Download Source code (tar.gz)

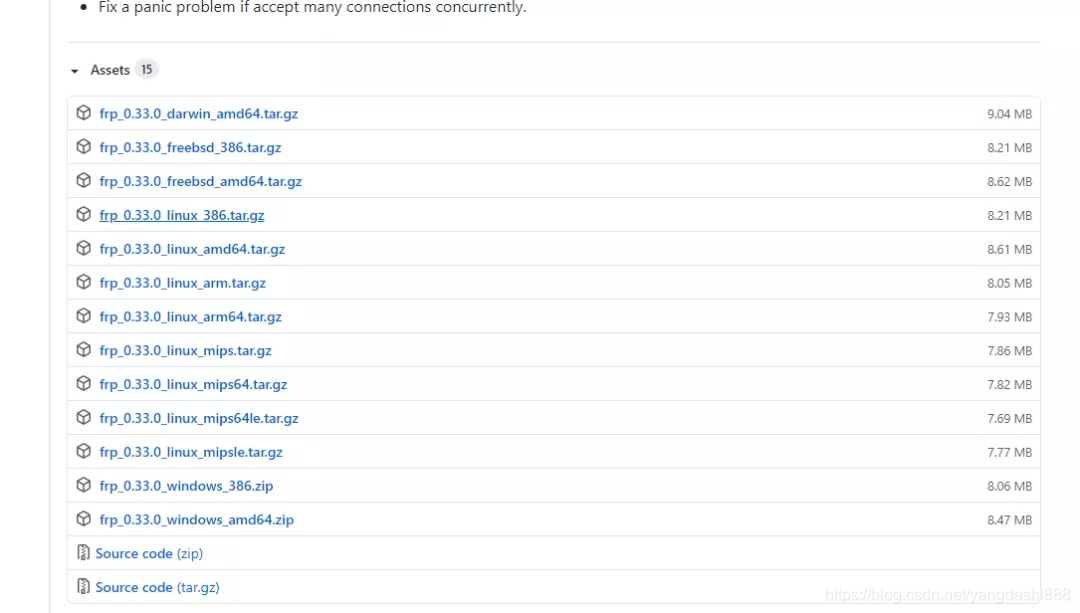158,587
